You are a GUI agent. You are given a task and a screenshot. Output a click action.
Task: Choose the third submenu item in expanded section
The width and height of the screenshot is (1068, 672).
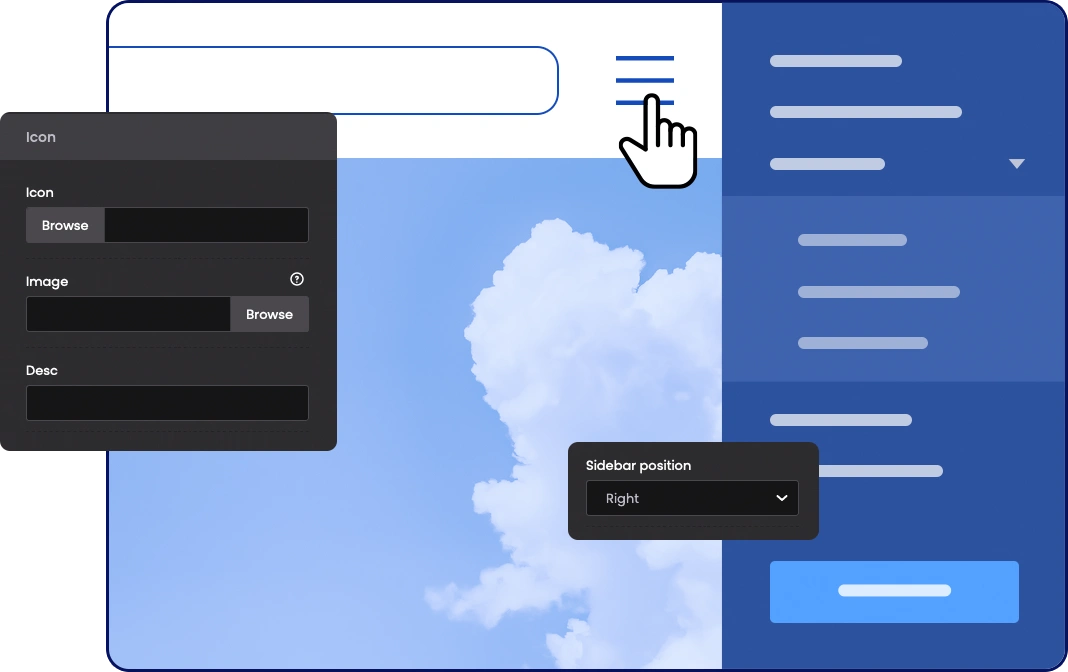(862, 343)
